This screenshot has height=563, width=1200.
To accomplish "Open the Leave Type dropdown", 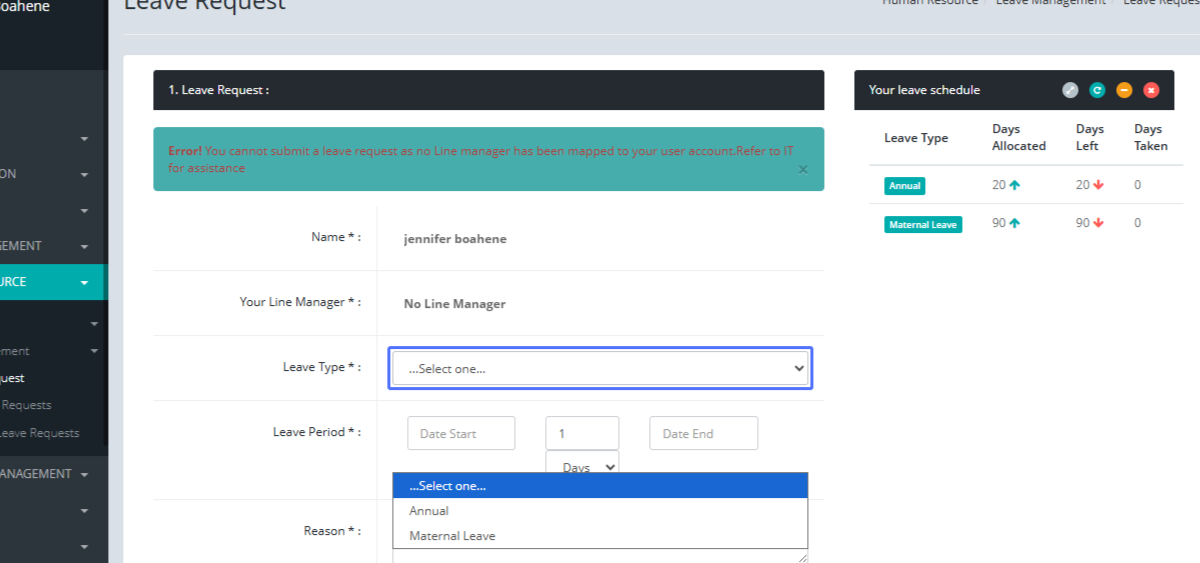I will pos(600,368).
